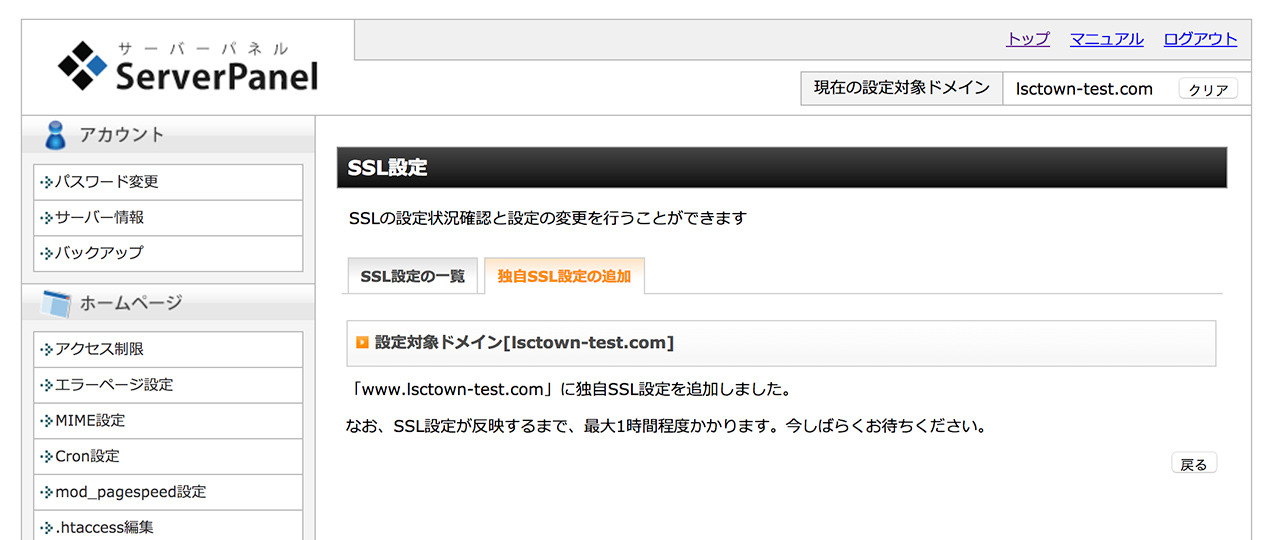The image size is (1280, 540).
Task: Open the マニュアル link
Action: pyautogui.click(x=1106, y=39)
